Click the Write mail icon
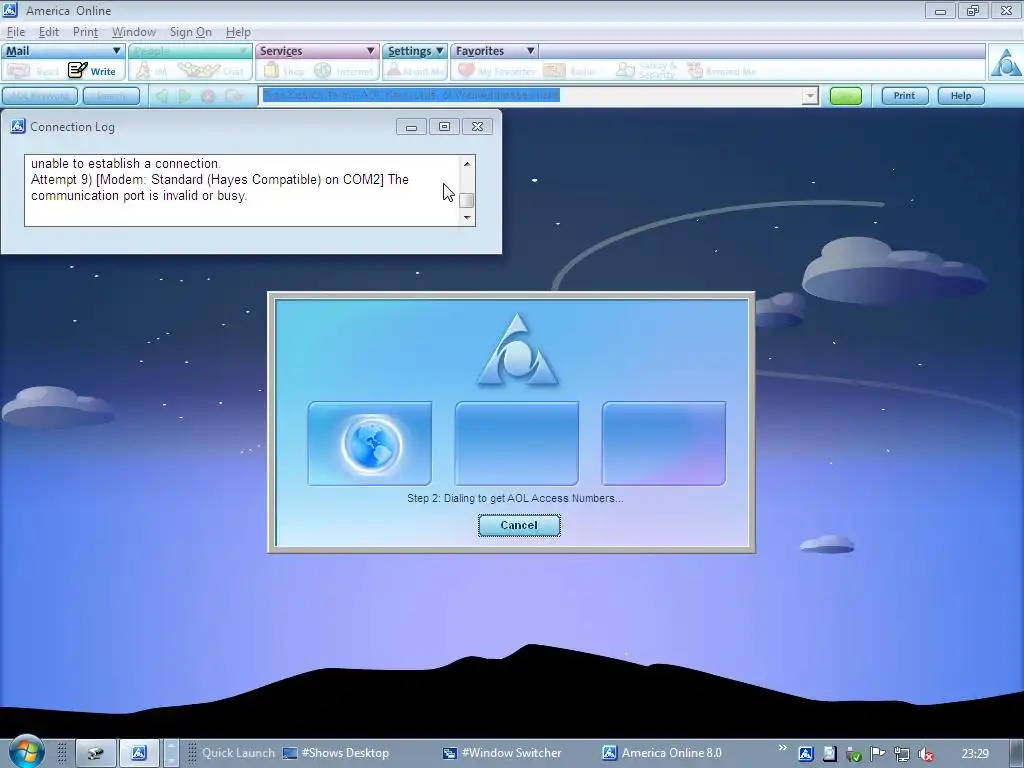 (x=78, y=70)
